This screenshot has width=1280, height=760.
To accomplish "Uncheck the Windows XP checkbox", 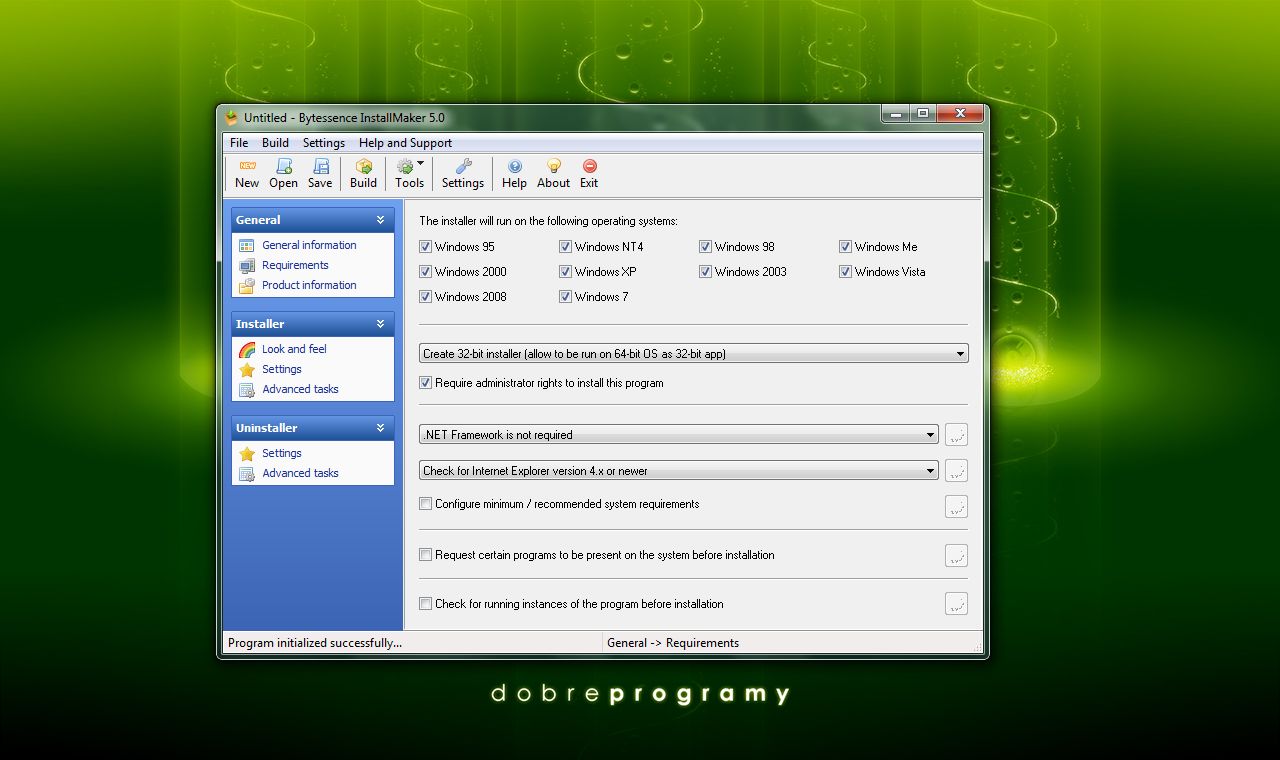I will 566,272.
